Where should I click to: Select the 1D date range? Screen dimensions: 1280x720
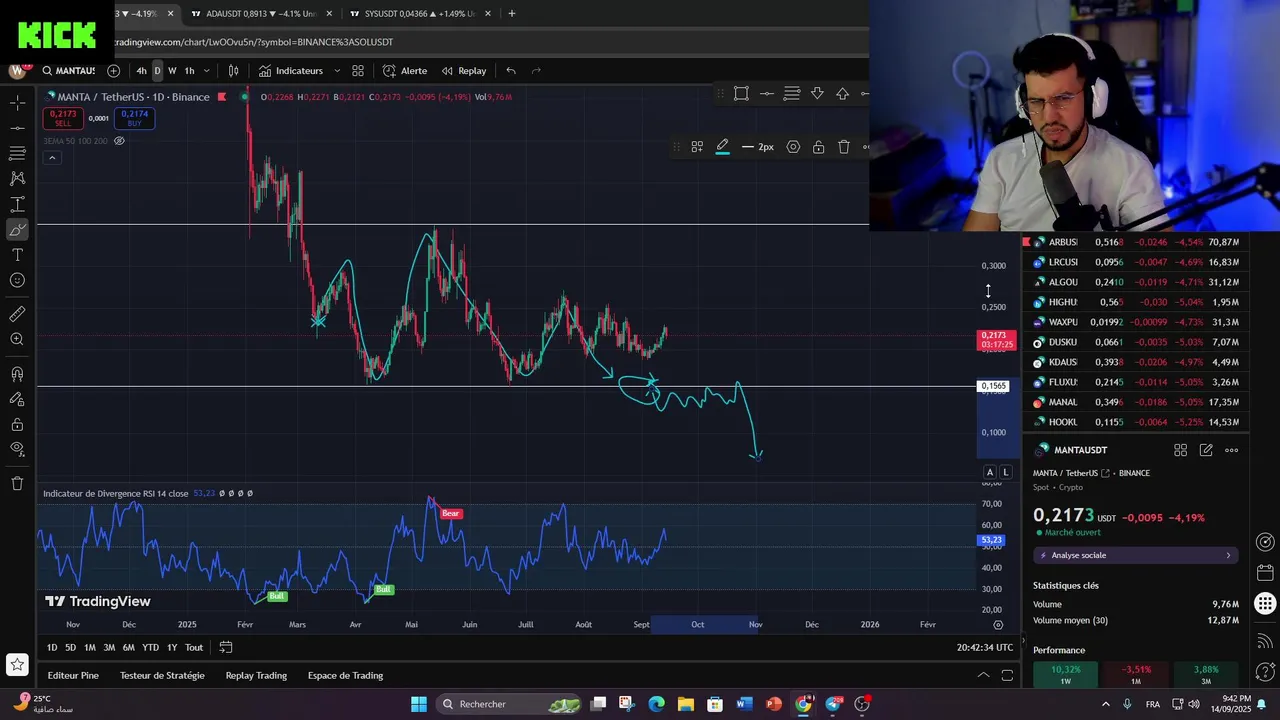(x=52, y=648)
